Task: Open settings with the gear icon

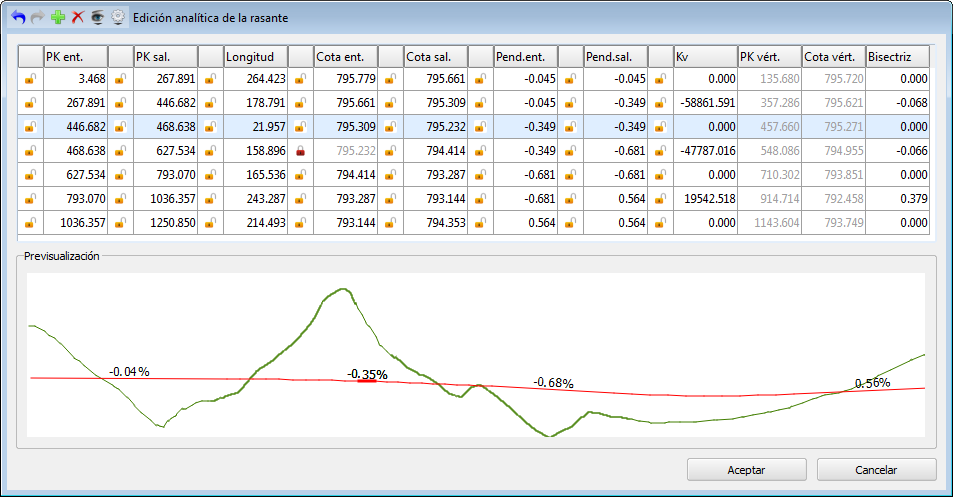Action: click(x=118, y=18)
